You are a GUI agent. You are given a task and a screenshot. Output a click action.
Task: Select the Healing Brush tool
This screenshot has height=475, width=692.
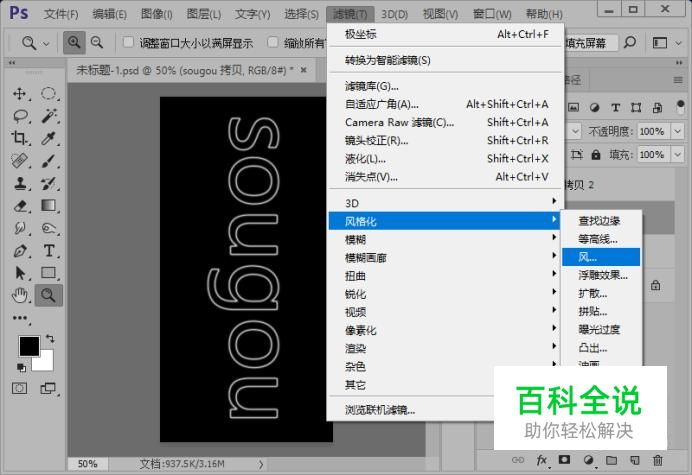pyautogui.click(x=19, y=161)
